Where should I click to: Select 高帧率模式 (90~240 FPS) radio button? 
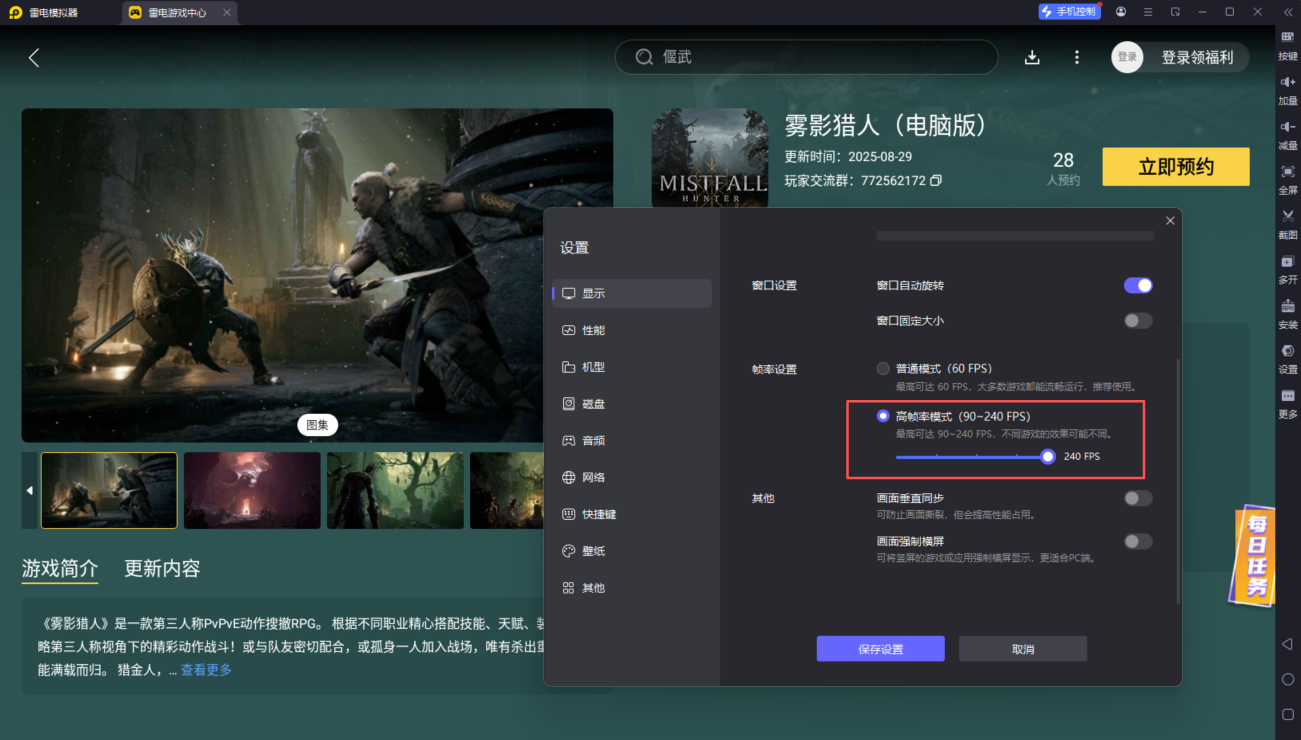point(883,416)
